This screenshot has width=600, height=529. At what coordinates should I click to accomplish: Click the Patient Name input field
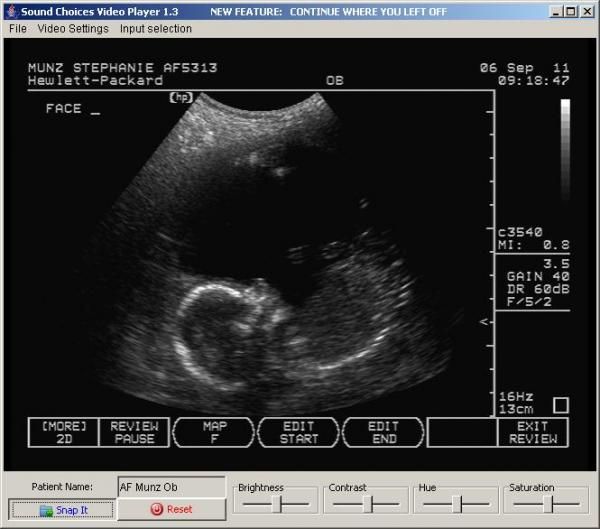[x=171, y=487]
